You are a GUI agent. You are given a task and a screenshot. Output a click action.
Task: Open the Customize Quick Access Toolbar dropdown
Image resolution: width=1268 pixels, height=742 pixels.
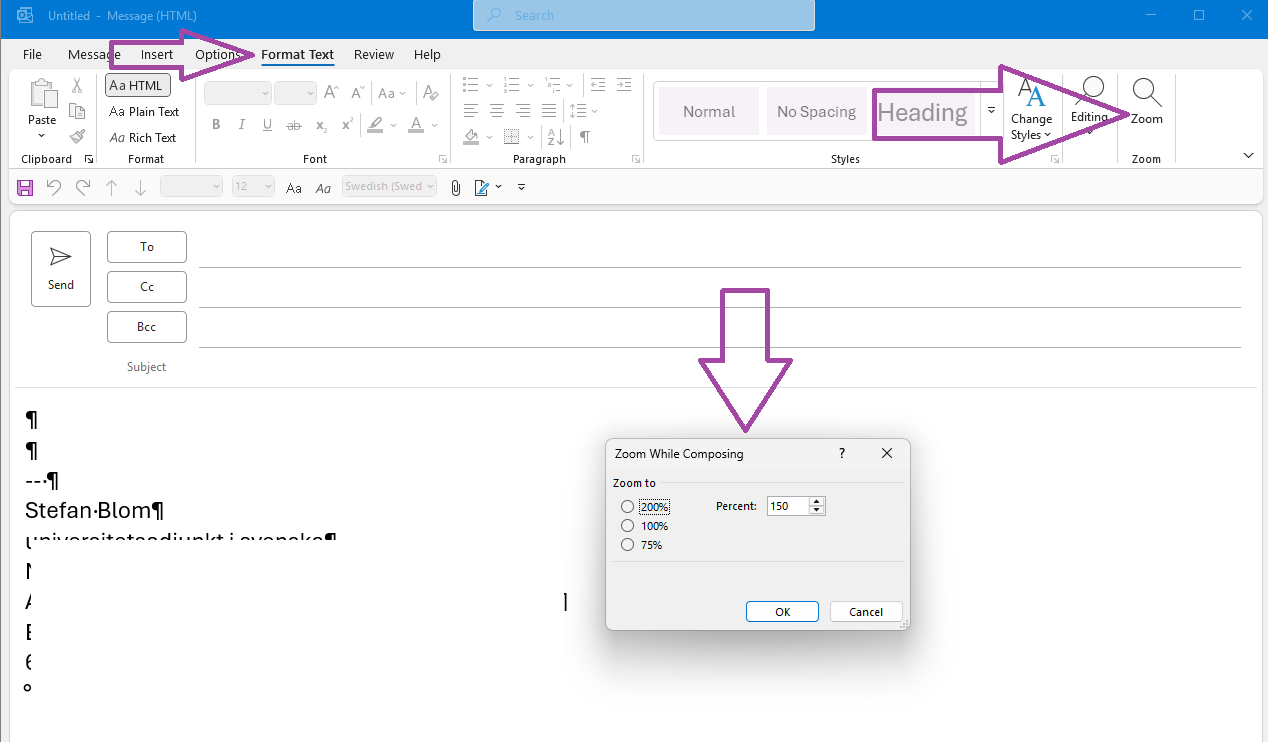coord(521,187)
